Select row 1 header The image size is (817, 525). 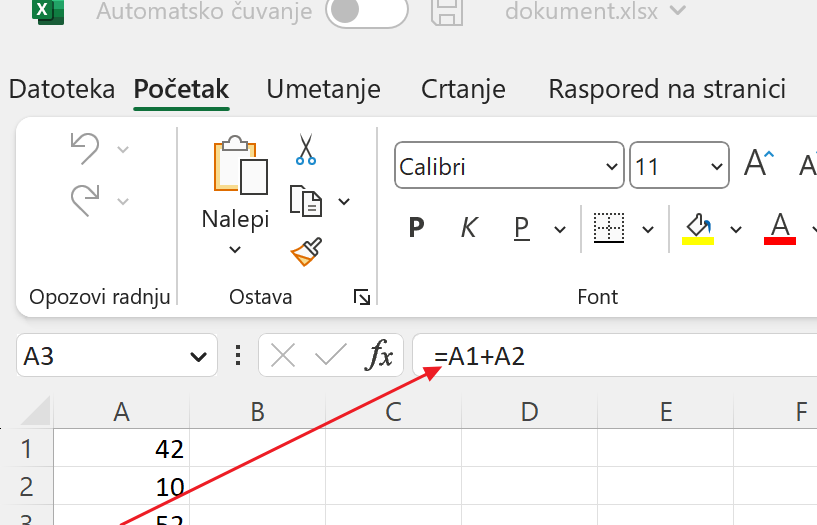click(x=27, y=448)
